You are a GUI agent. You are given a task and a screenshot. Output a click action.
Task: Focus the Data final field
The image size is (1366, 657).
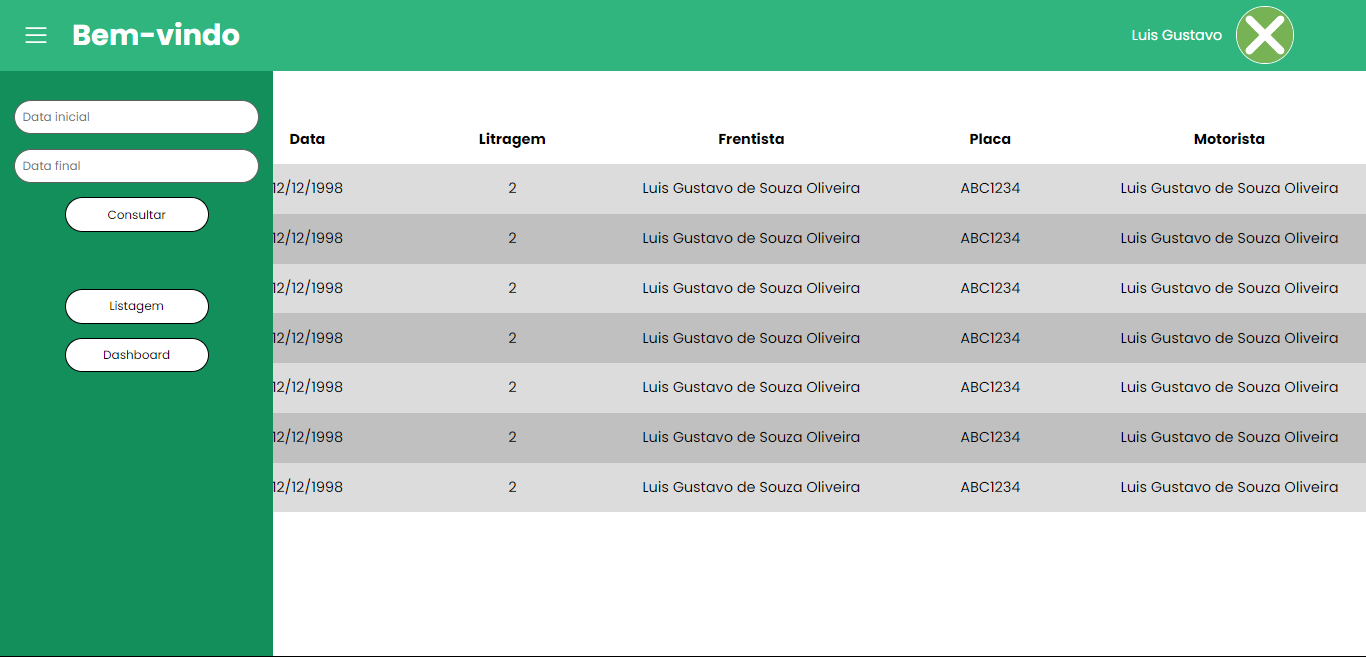point(136,166)
